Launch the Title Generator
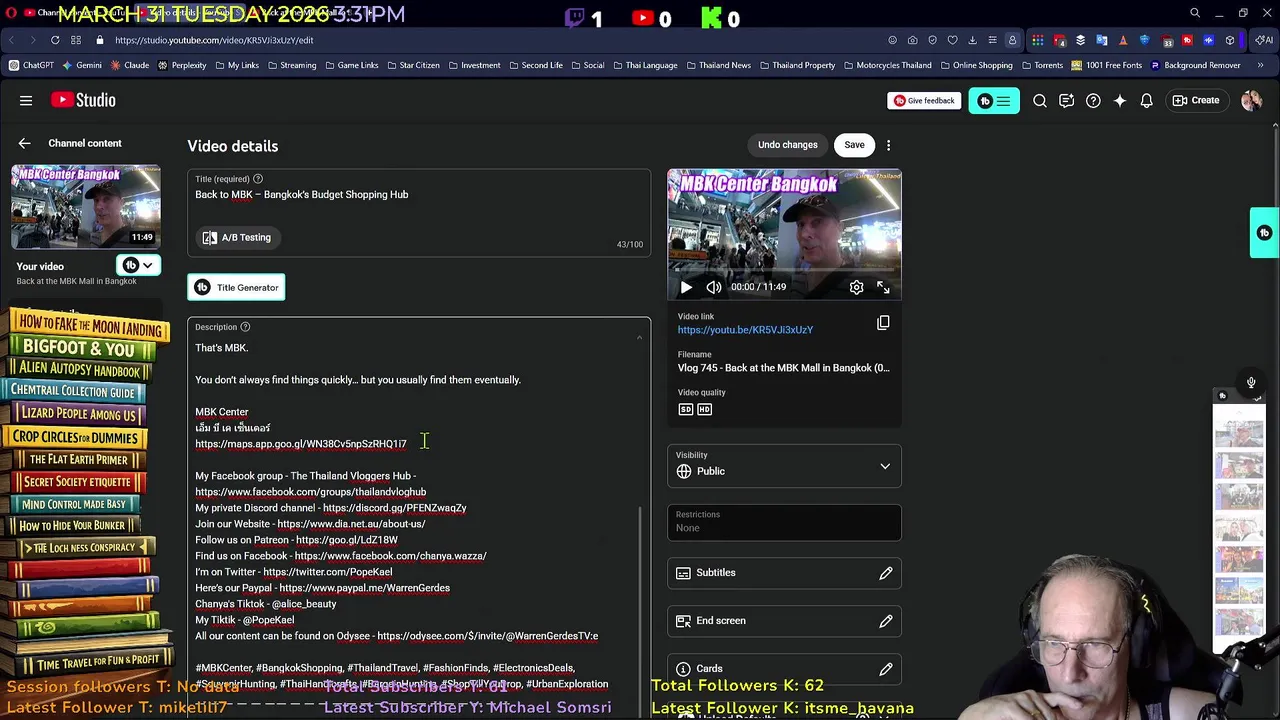 [x=236, y=288]
